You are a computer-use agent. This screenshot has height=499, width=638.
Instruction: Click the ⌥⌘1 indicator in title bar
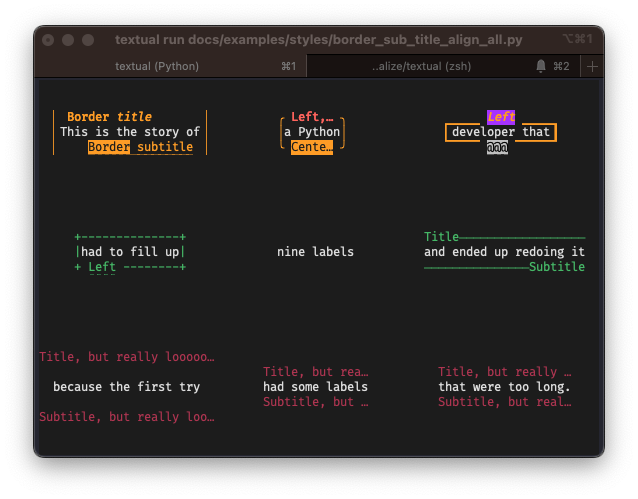(x=578, y=39)
